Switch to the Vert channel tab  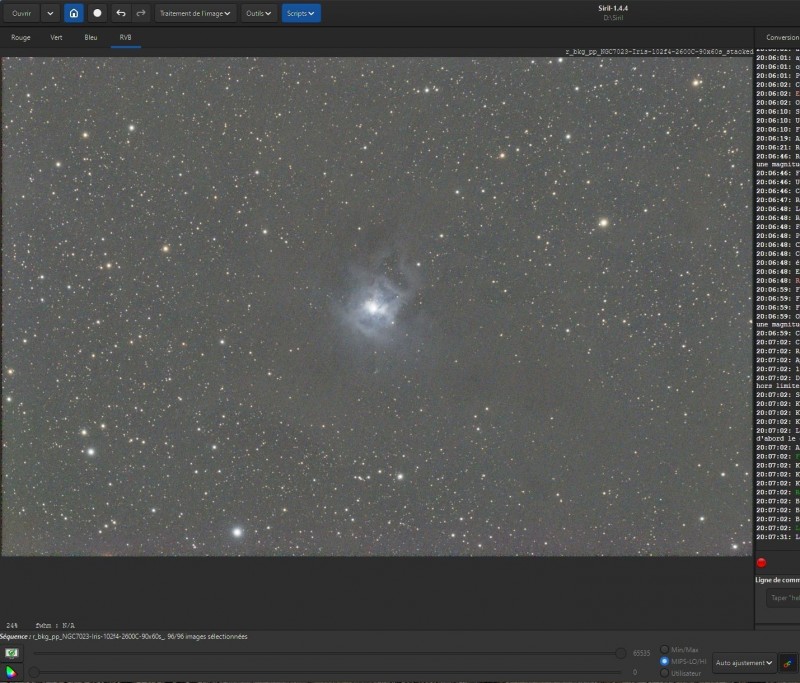click(x=56, y=37)
